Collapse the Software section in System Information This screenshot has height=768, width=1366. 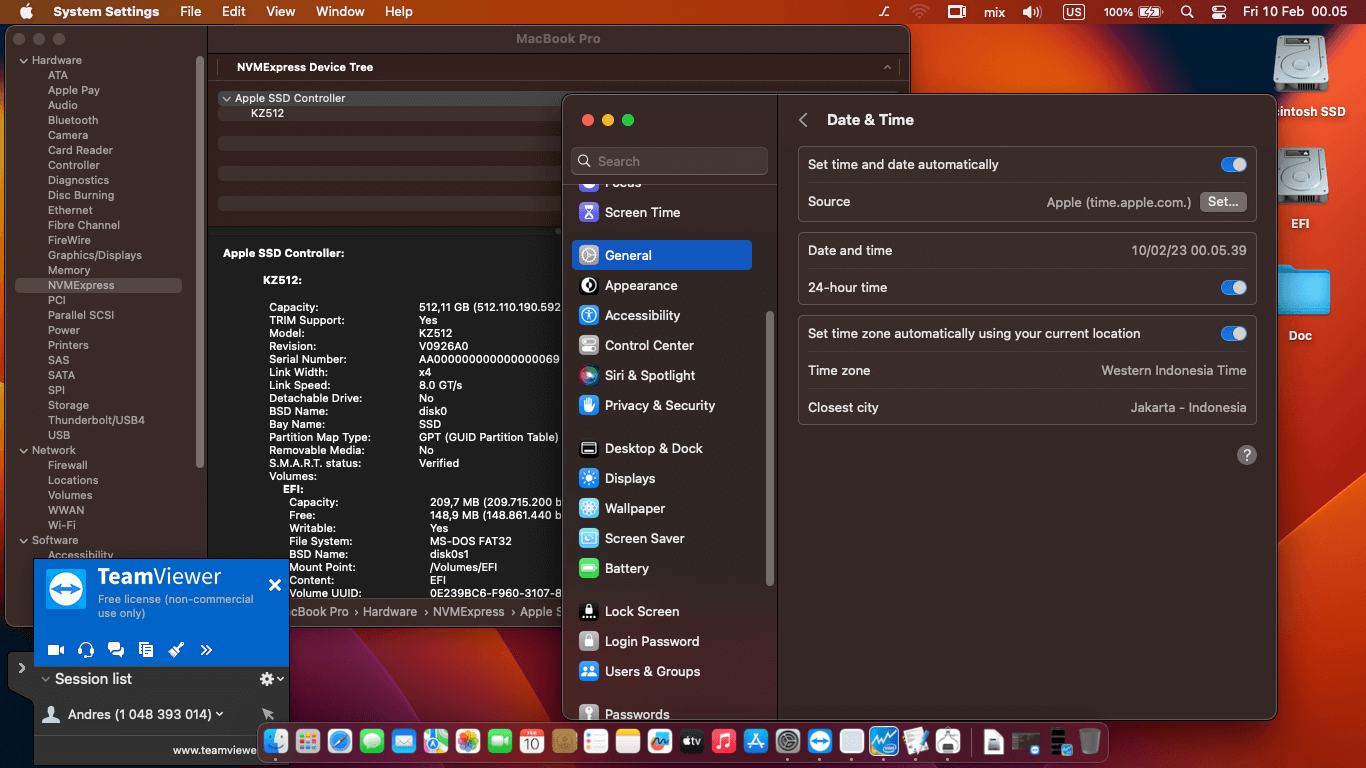23,540
